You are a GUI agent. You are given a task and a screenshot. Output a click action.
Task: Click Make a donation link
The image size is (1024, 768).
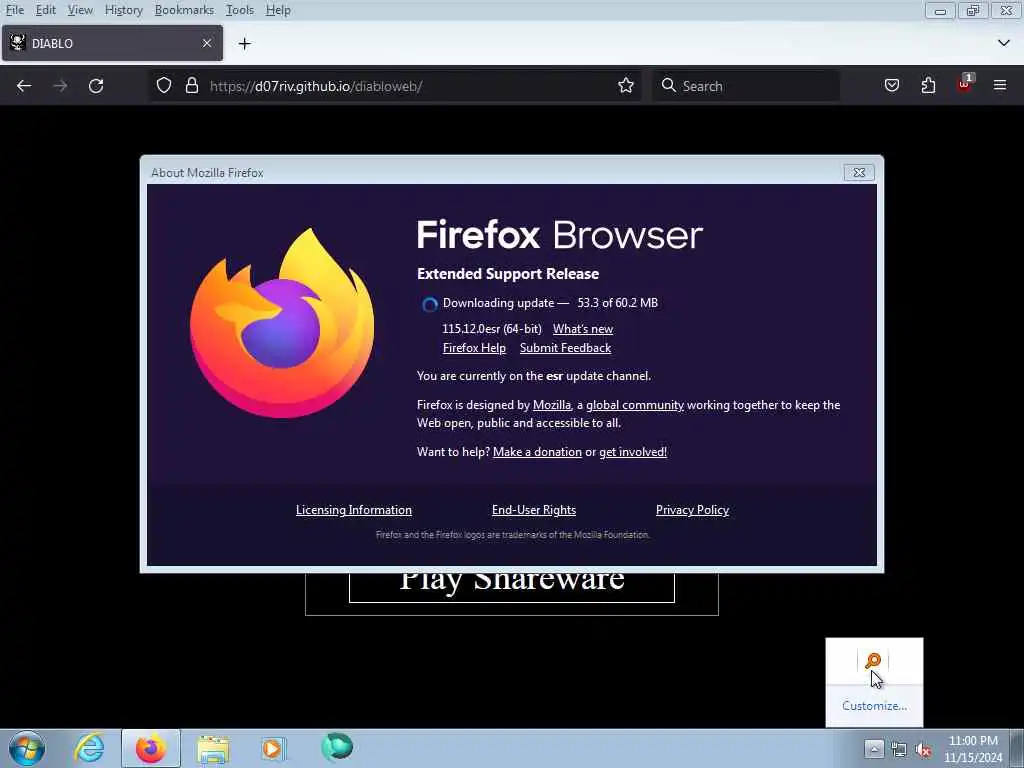537,452
